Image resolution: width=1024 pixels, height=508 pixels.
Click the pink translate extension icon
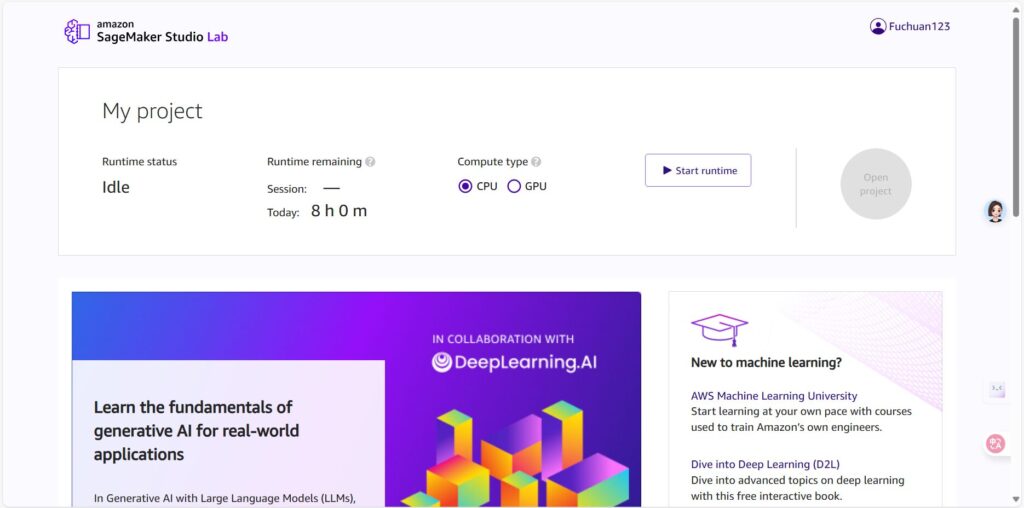[x=995, y=444]
